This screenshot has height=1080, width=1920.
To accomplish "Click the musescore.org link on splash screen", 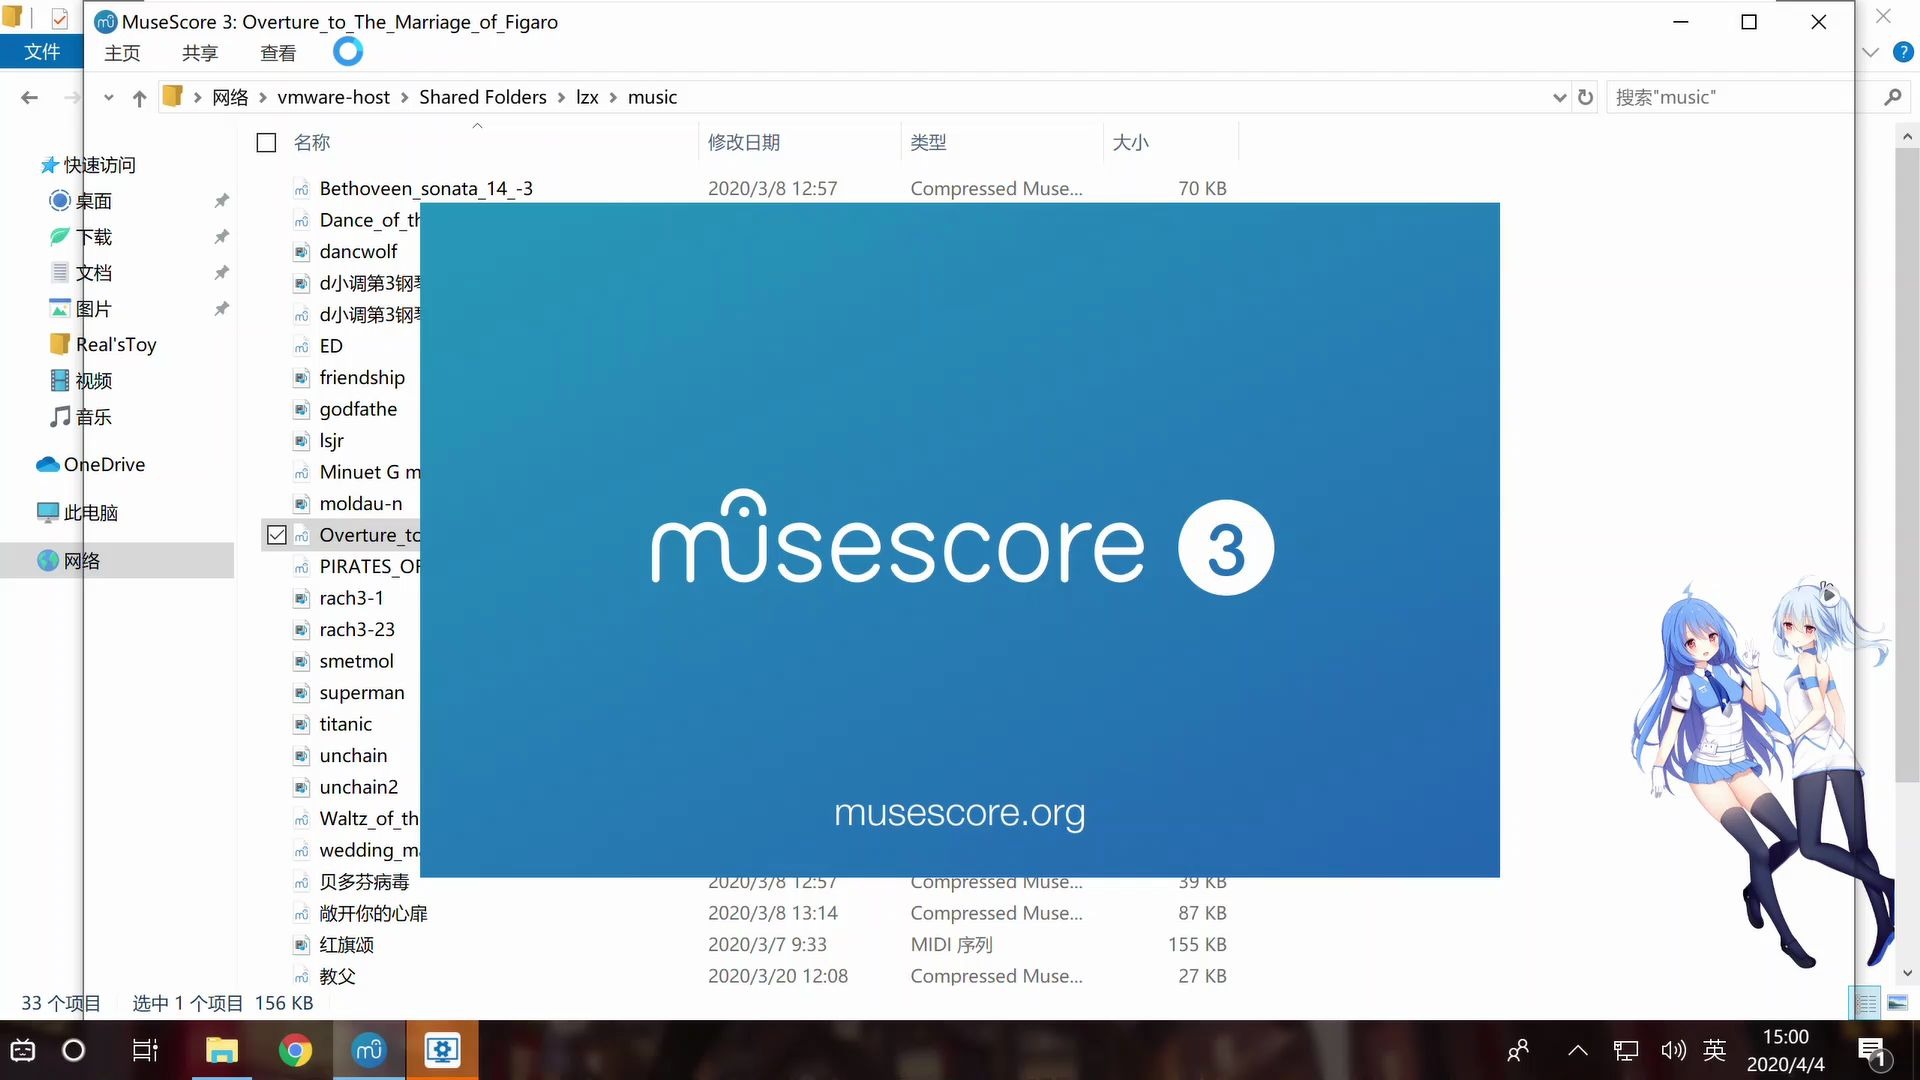I will (x=959, y=812).
